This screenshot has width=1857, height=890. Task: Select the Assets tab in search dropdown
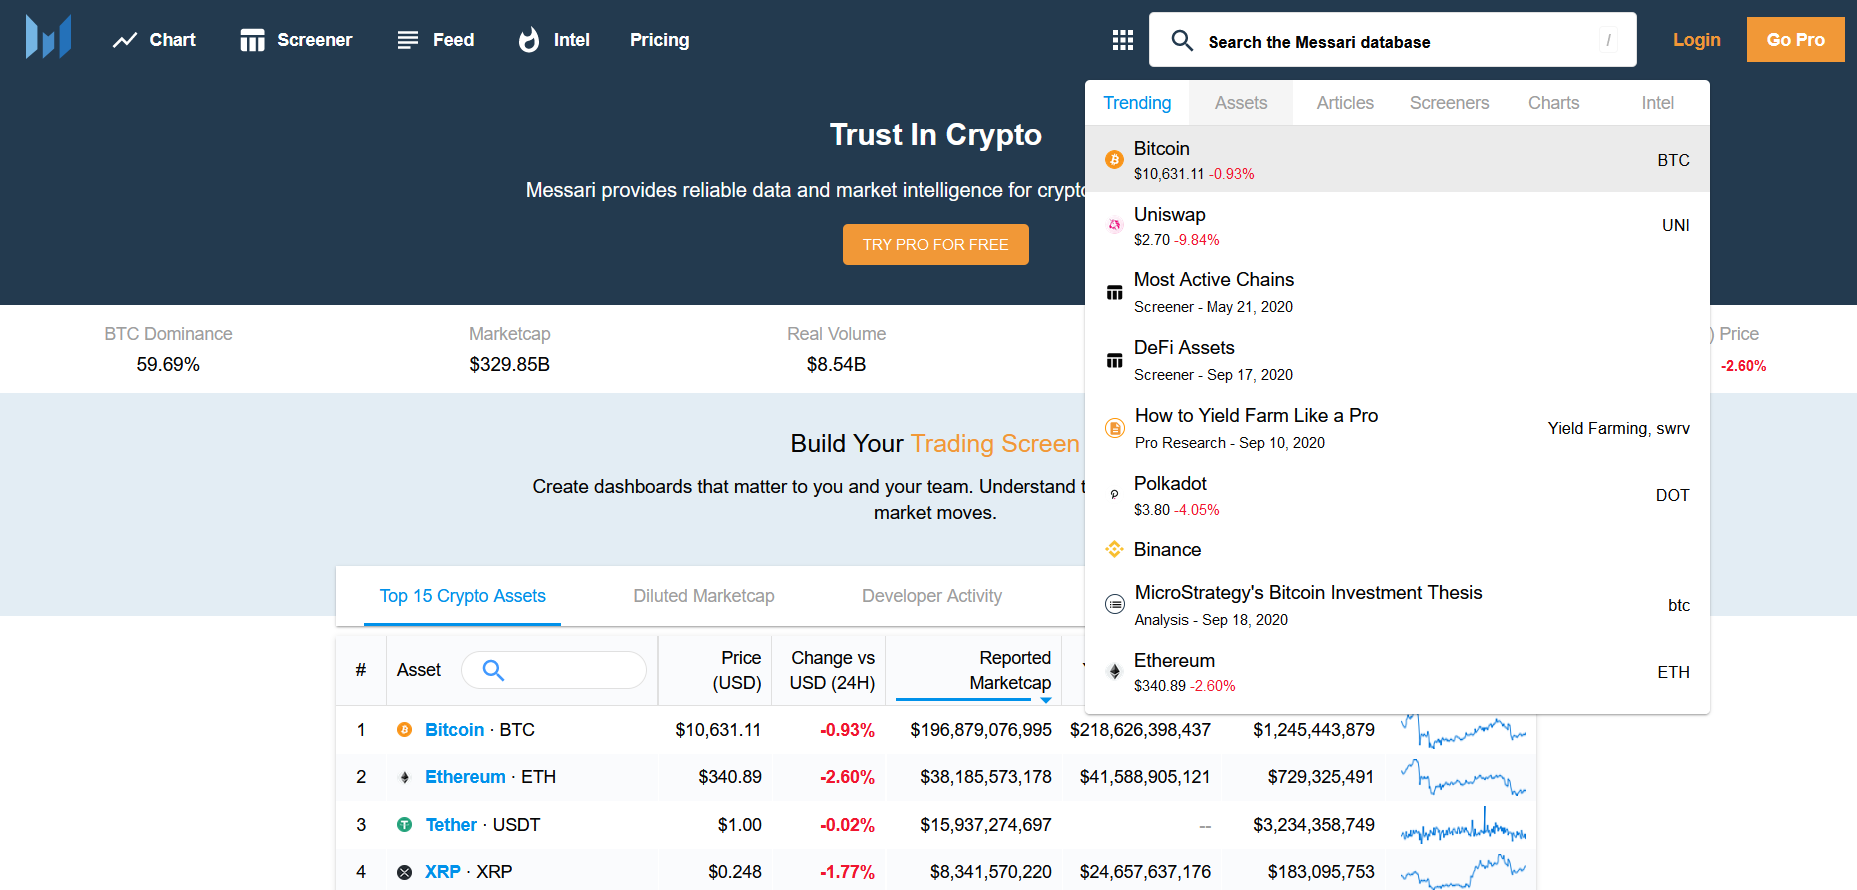coord(1241,103)
